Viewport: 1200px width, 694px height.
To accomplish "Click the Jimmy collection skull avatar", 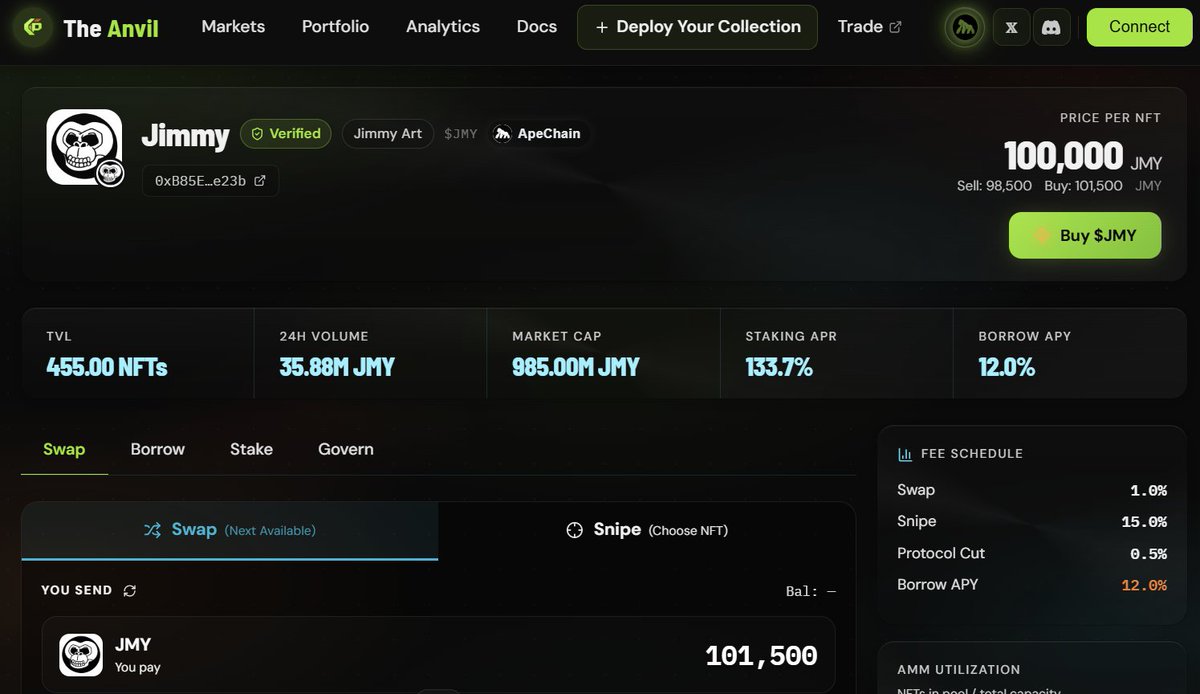I will [x=84, y=147].
